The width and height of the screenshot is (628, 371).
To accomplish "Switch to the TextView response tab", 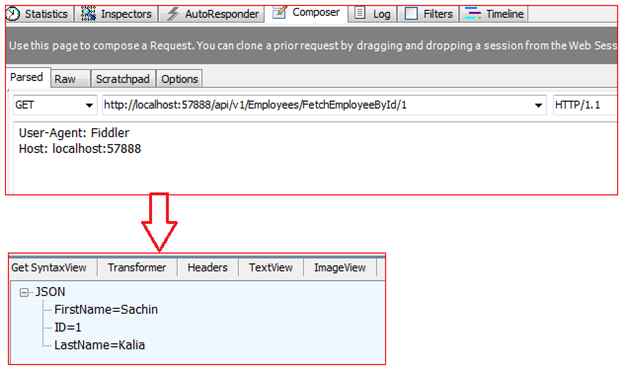I will click(x=271, y=268).
